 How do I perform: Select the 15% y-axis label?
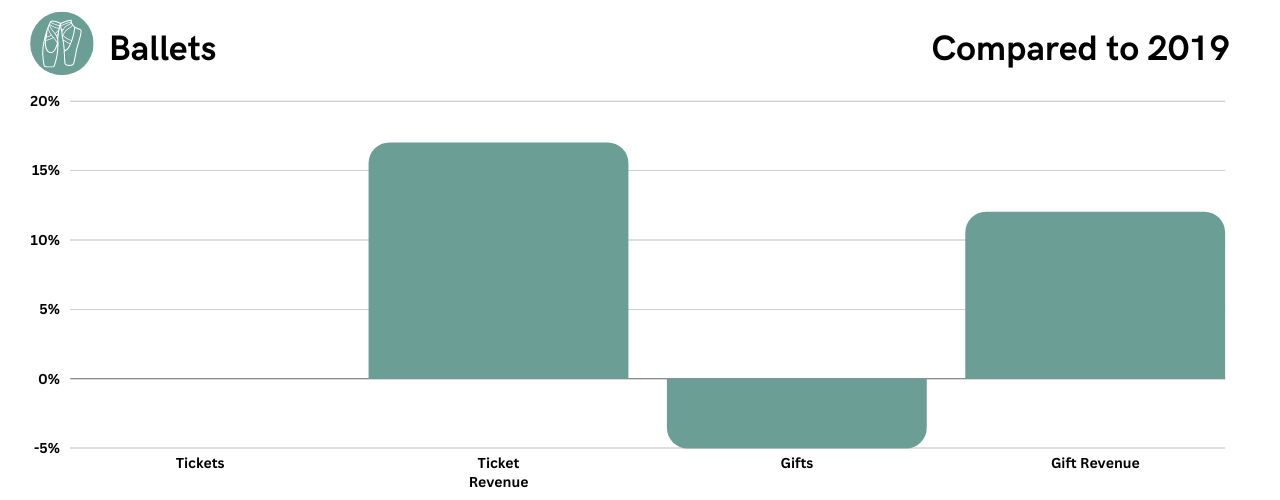[46, 170]
